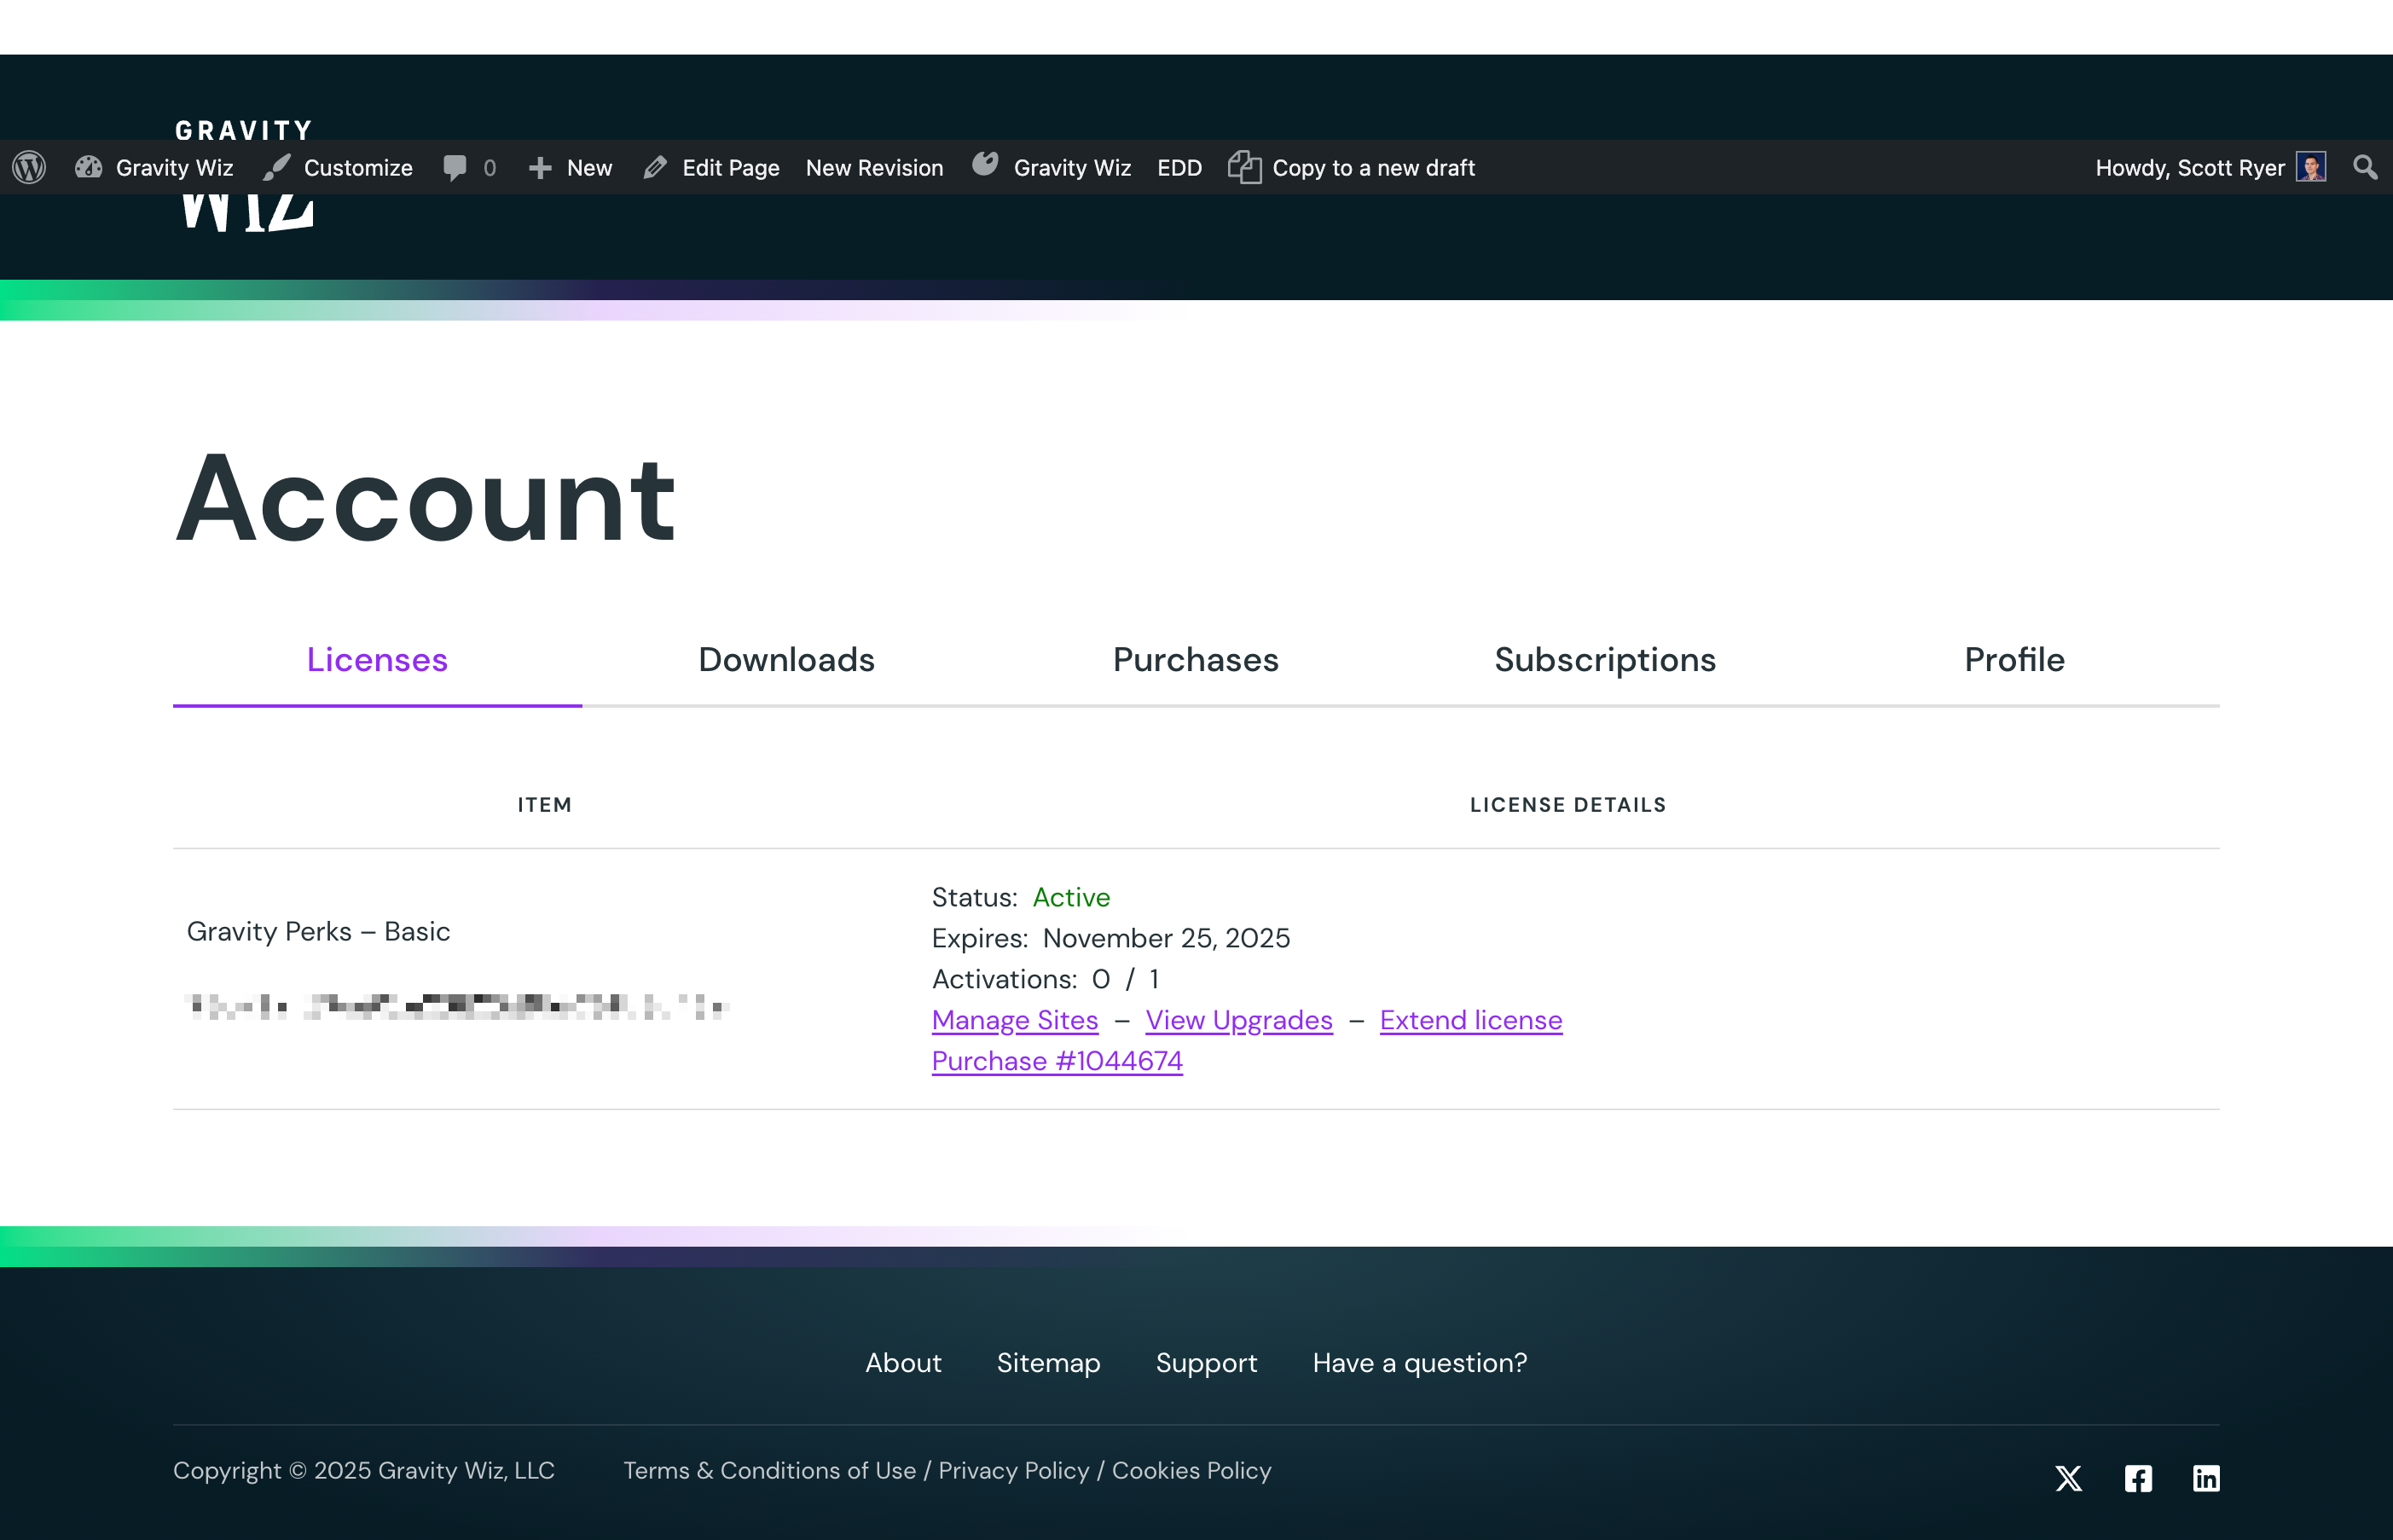Image resolution: width=2393 pixels, height=1540 pixels.
Task: Open the Cookies Policy link
Action: coord(1192,1471)
